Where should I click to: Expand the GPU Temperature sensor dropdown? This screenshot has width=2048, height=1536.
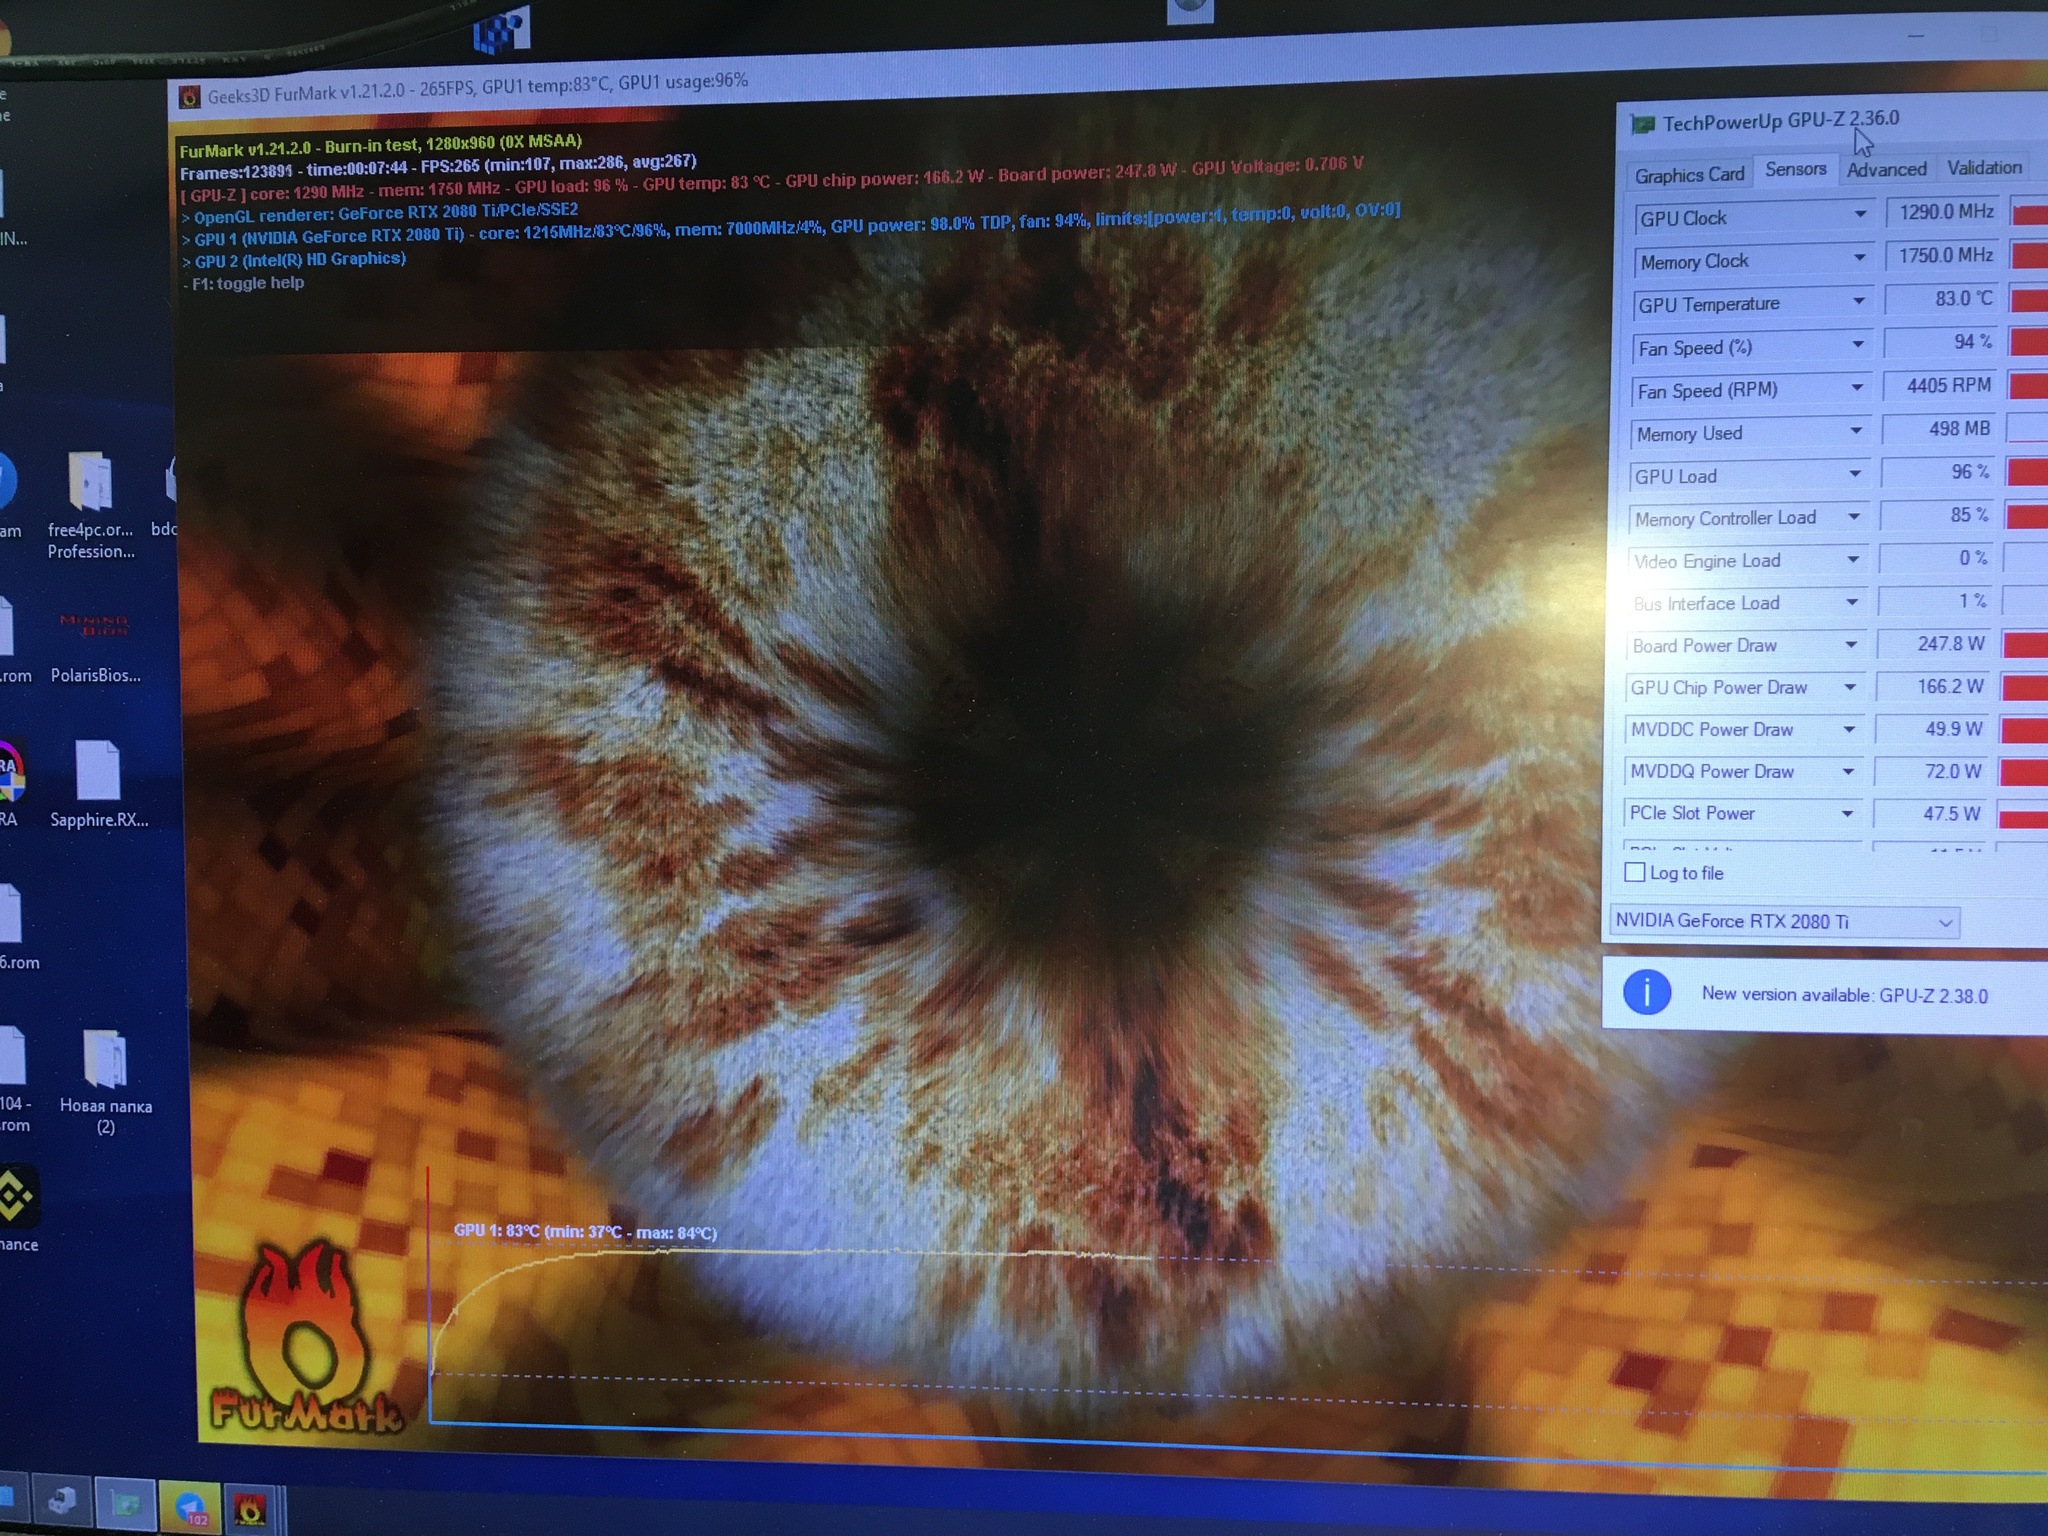(1858, 301)
